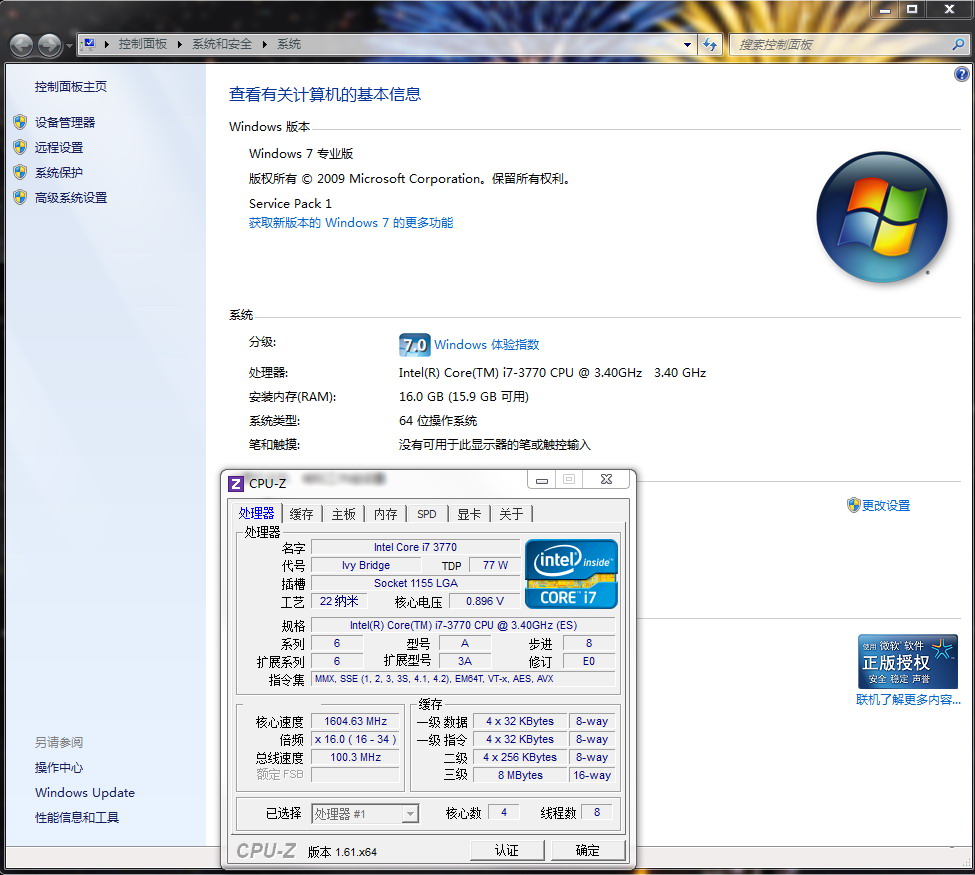Screen dimensions: 975x875
Task: Open 联机了解更多内容 link
Action: [908, 700]
